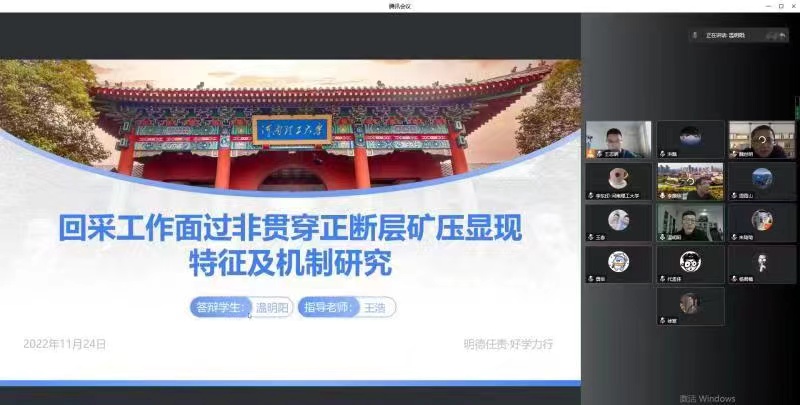The image size is (800, 405).
Task: Click the 指导老师 label on the slide
Action: point(328,307)
